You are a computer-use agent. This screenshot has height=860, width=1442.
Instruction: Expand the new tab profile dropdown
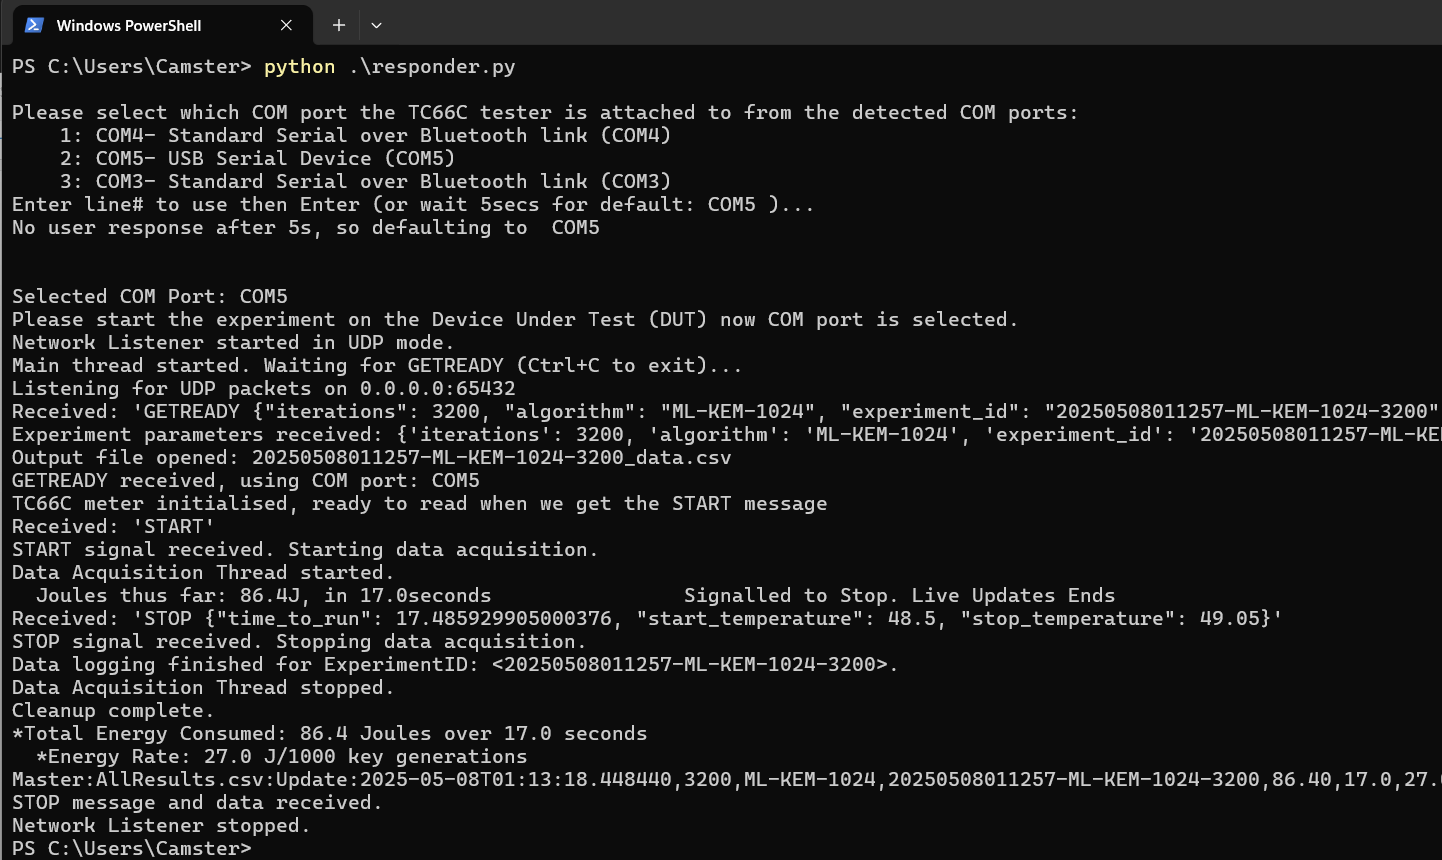click(x=376, y=25)
